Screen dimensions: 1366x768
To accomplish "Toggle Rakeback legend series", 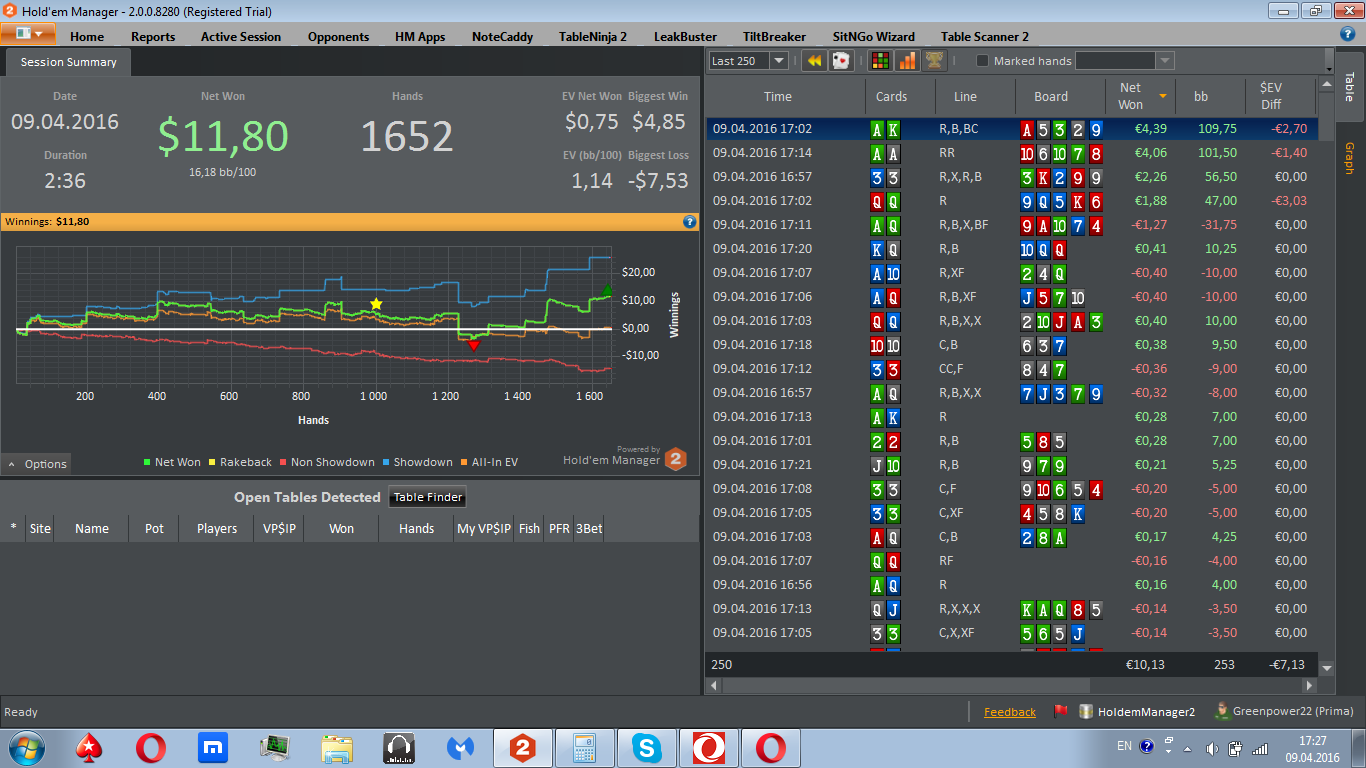I will tap(240, 462).
